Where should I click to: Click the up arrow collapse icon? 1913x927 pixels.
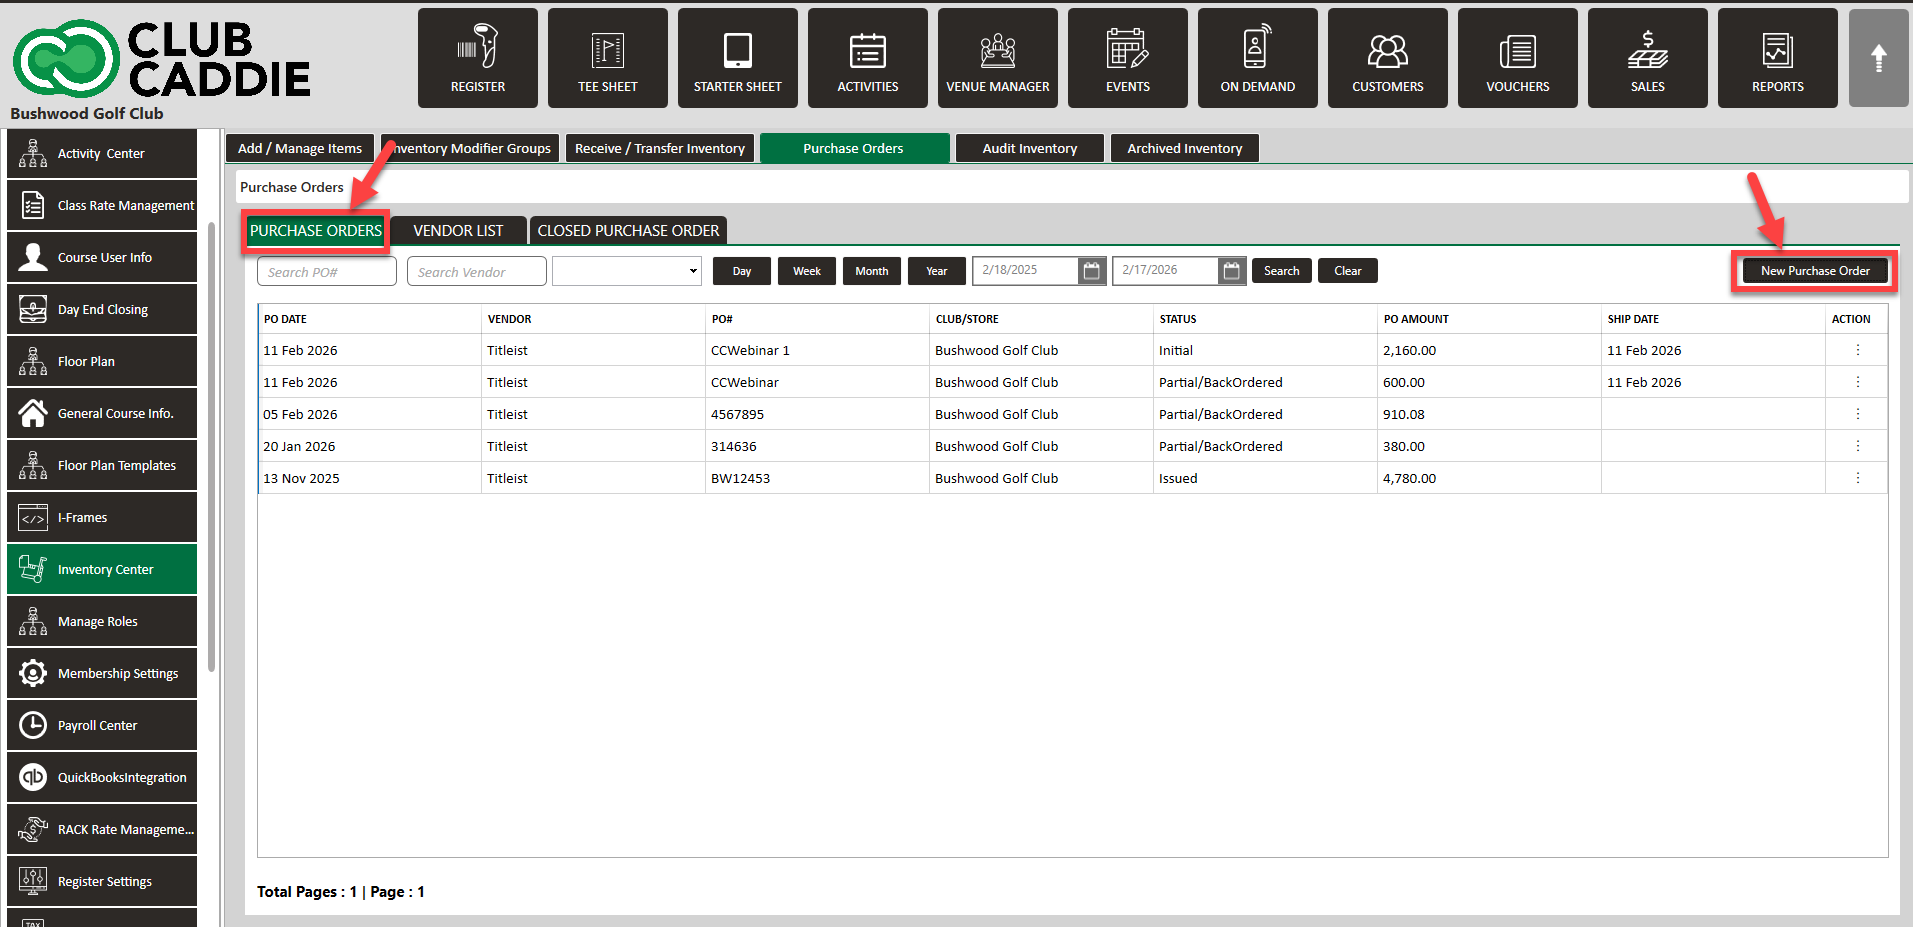tap(1878, 58)
